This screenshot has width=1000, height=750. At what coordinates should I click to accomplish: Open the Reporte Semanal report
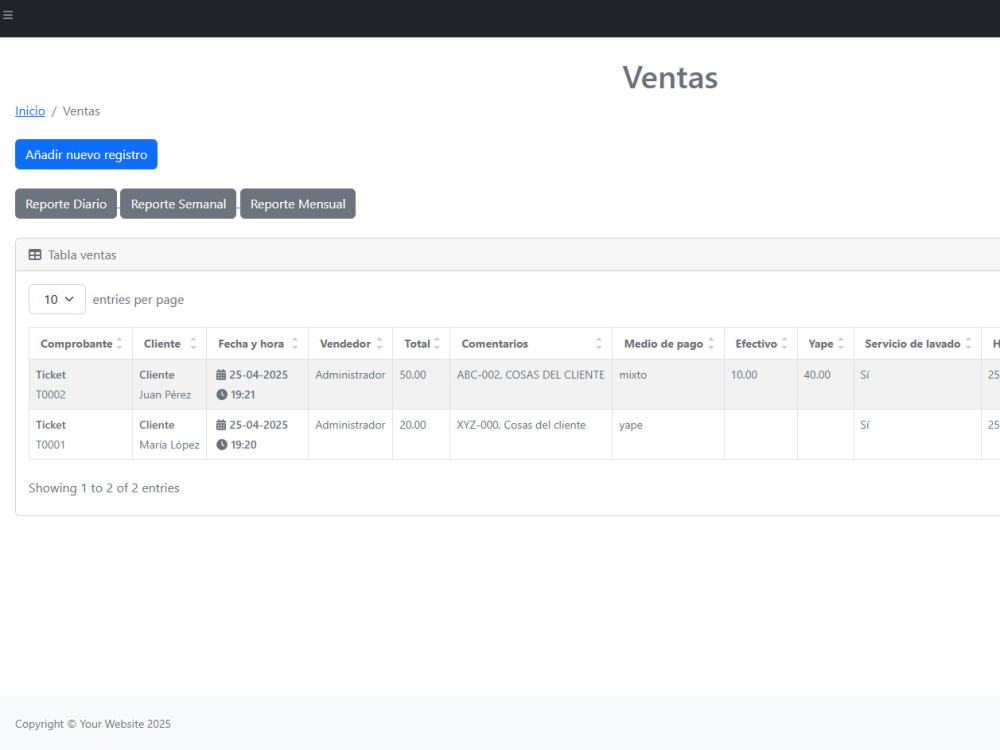point(178,204)
